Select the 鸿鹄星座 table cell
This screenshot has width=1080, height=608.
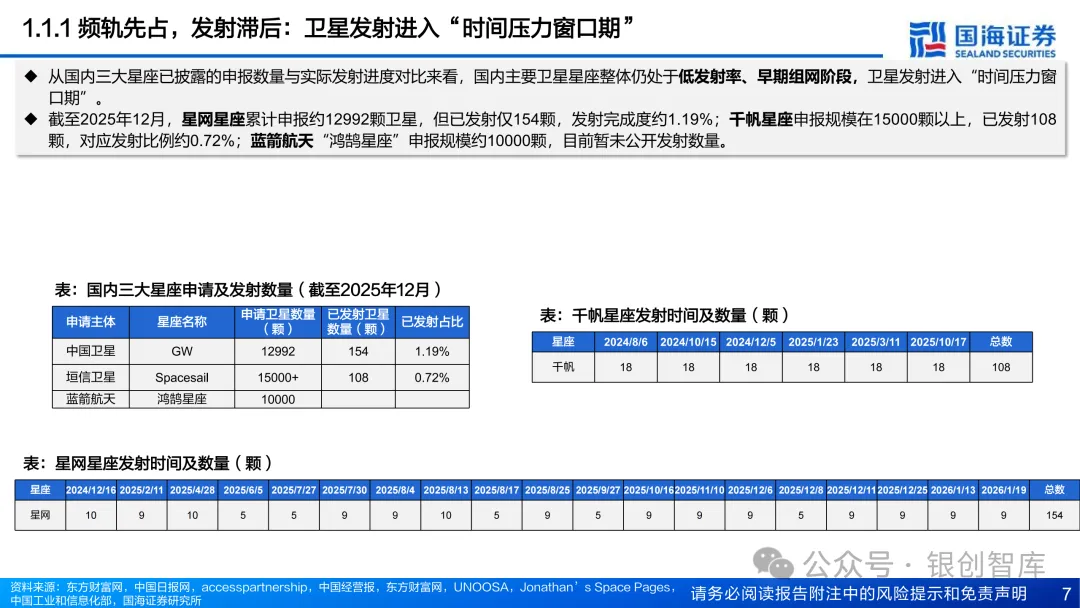[x=182, y=399]
